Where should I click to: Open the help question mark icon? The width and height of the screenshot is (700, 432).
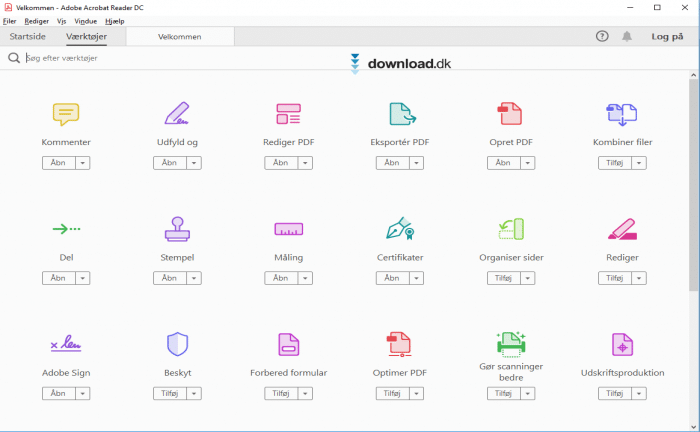coord(602,36)
